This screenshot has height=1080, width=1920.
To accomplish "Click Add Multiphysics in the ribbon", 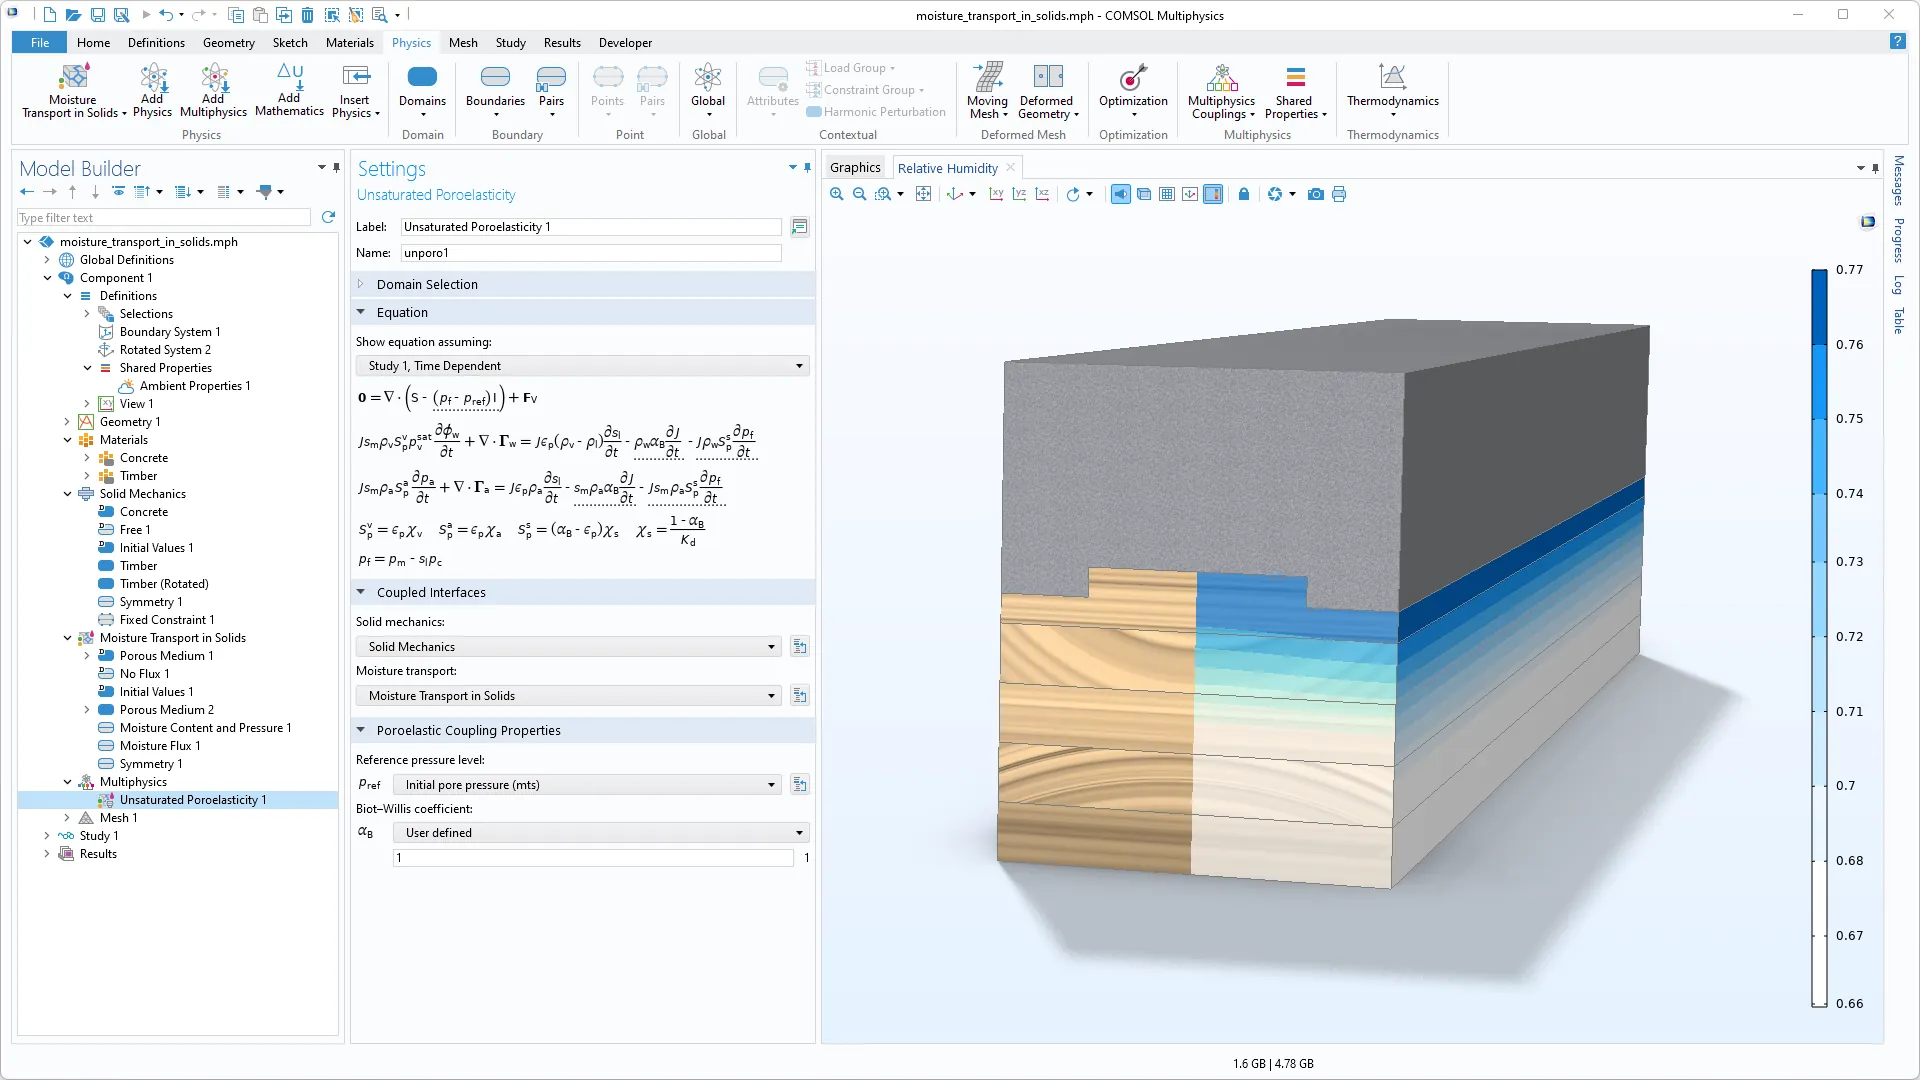I will click(213, 90).
